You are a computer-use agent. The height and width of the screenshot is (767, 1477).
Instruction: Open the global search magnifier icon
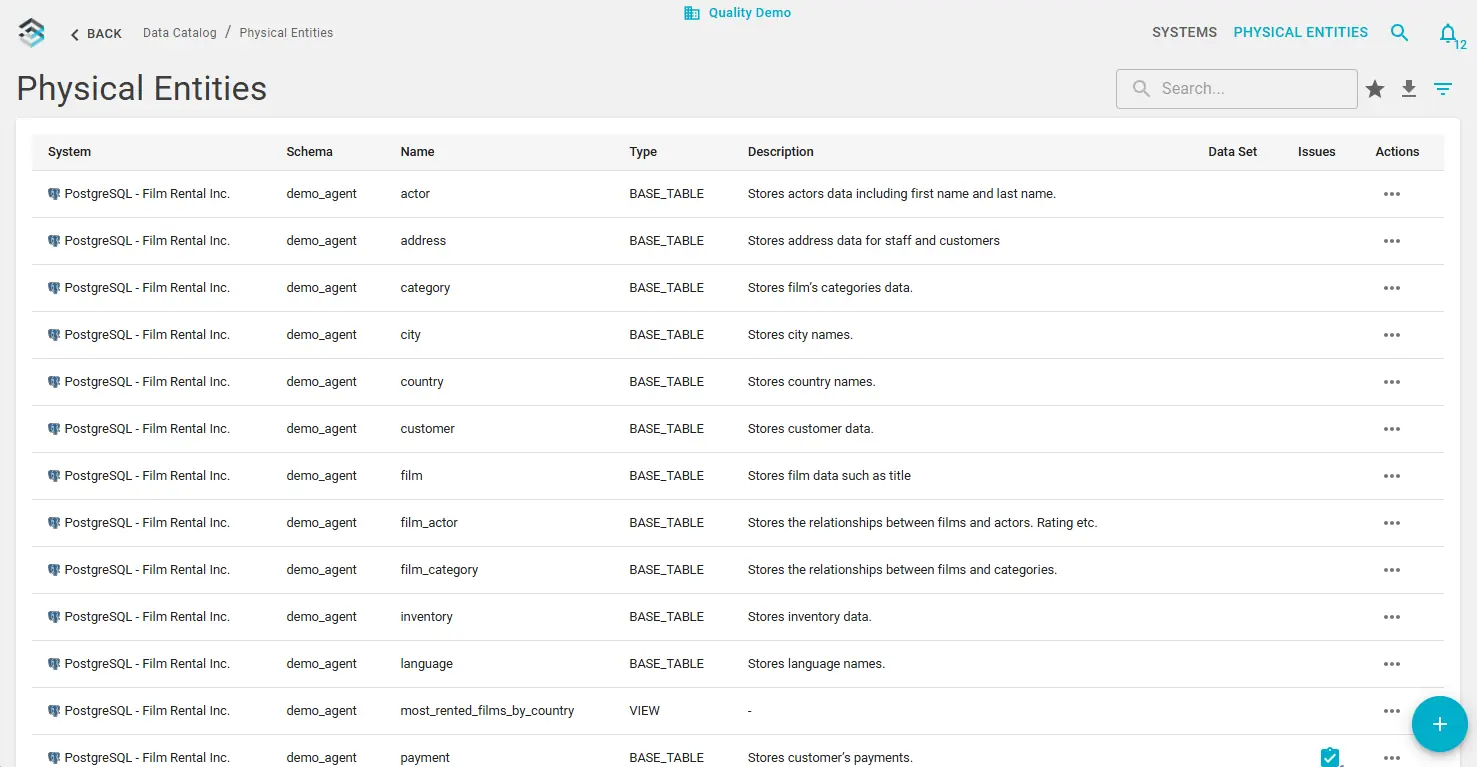coord(1399,33)
